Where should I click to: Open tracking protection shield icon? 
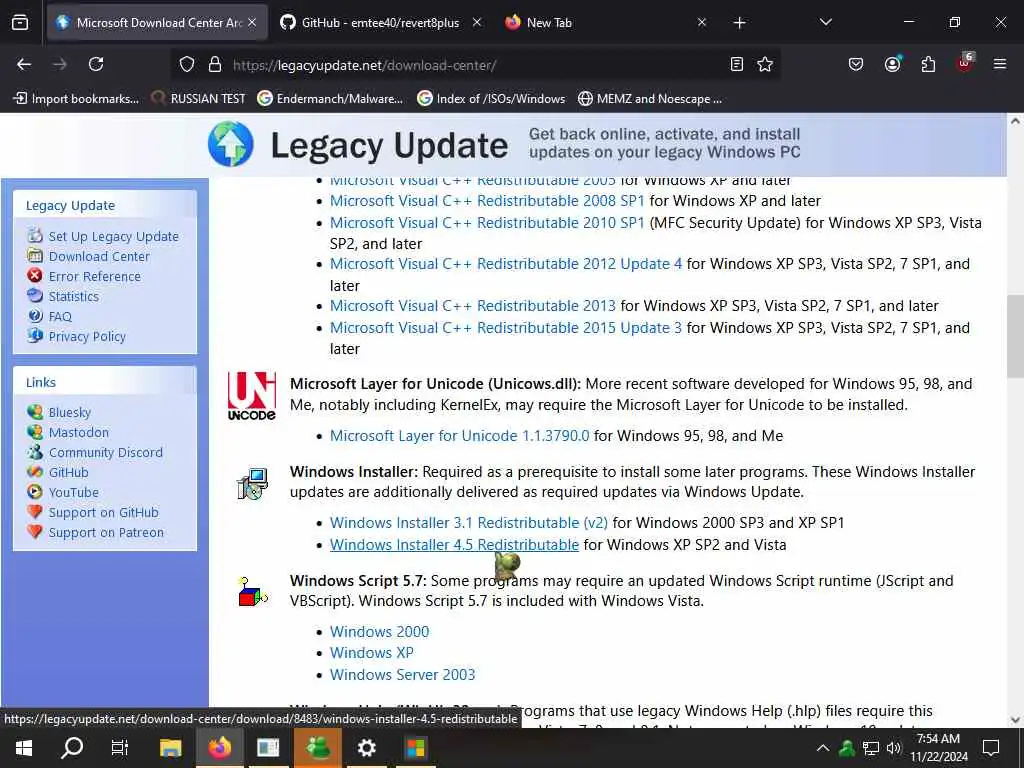[187, 65]
